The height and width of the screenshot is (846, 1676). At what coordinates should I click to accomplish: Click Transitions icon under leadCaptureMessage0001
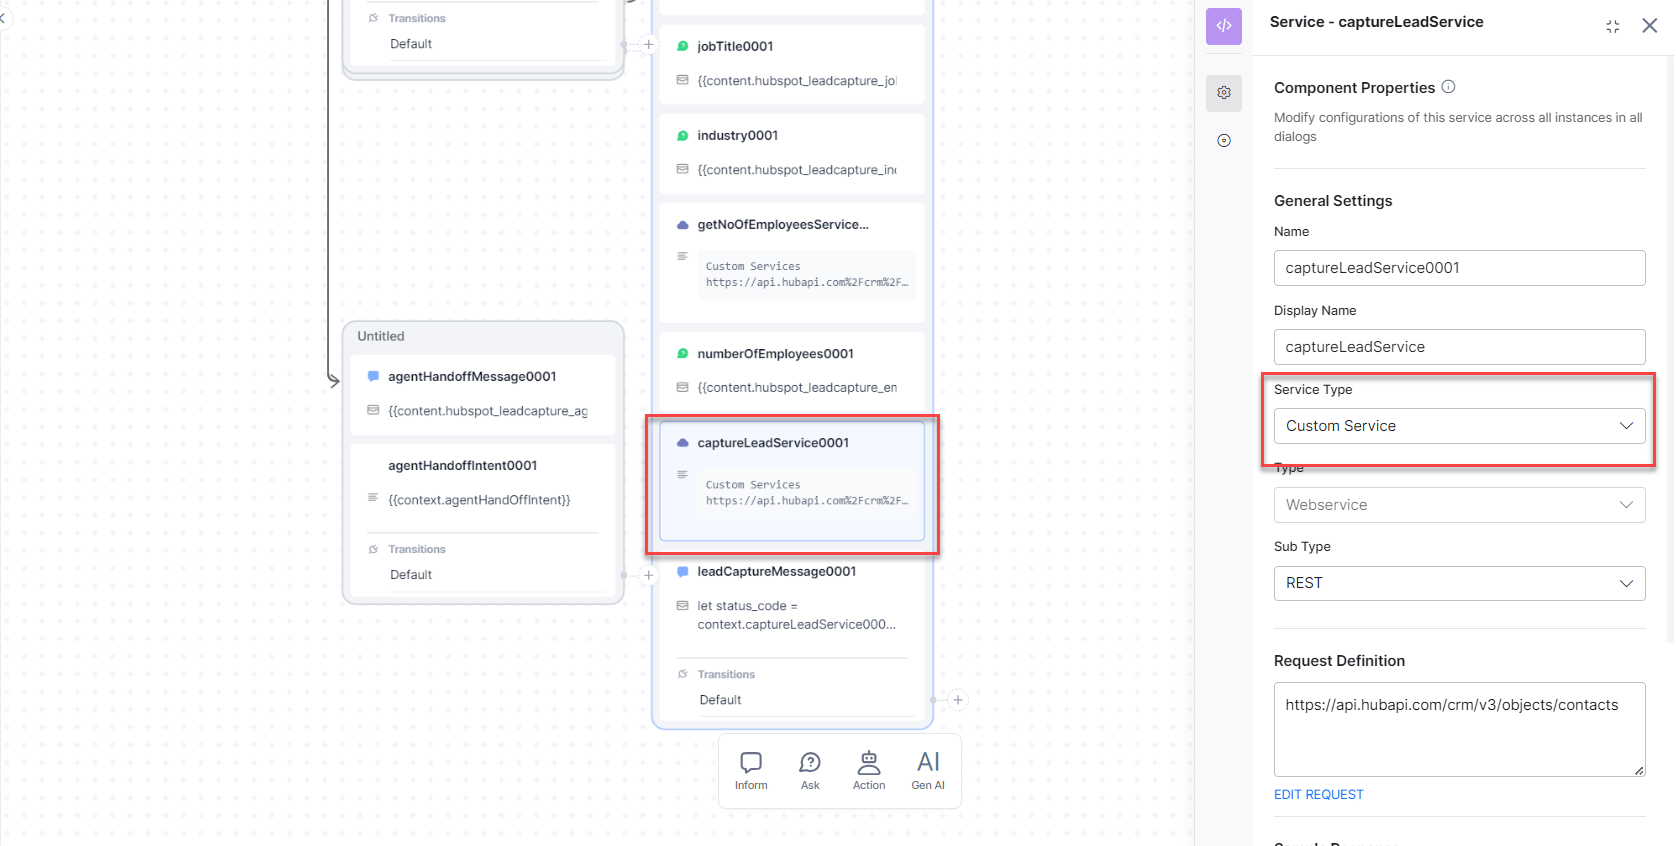point(683,674)
